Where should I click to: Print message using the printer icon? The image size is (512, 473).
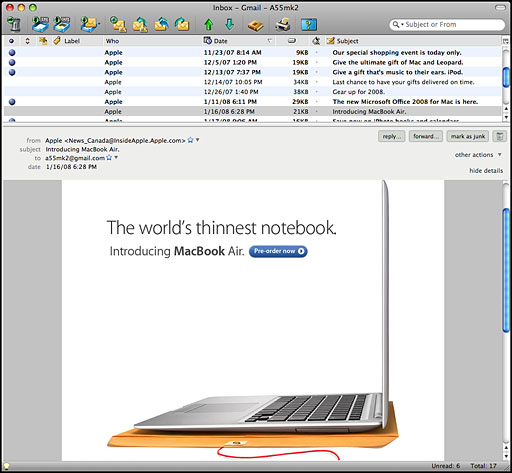pos(283,24)
